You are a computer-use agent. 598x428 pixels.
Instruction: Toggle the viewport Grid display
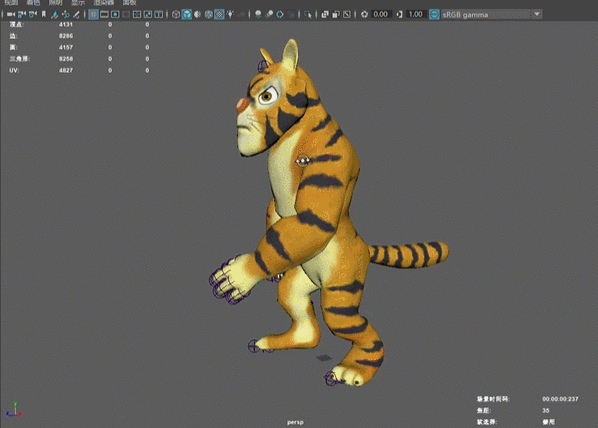pyautogui.click(x=93, y=14)
